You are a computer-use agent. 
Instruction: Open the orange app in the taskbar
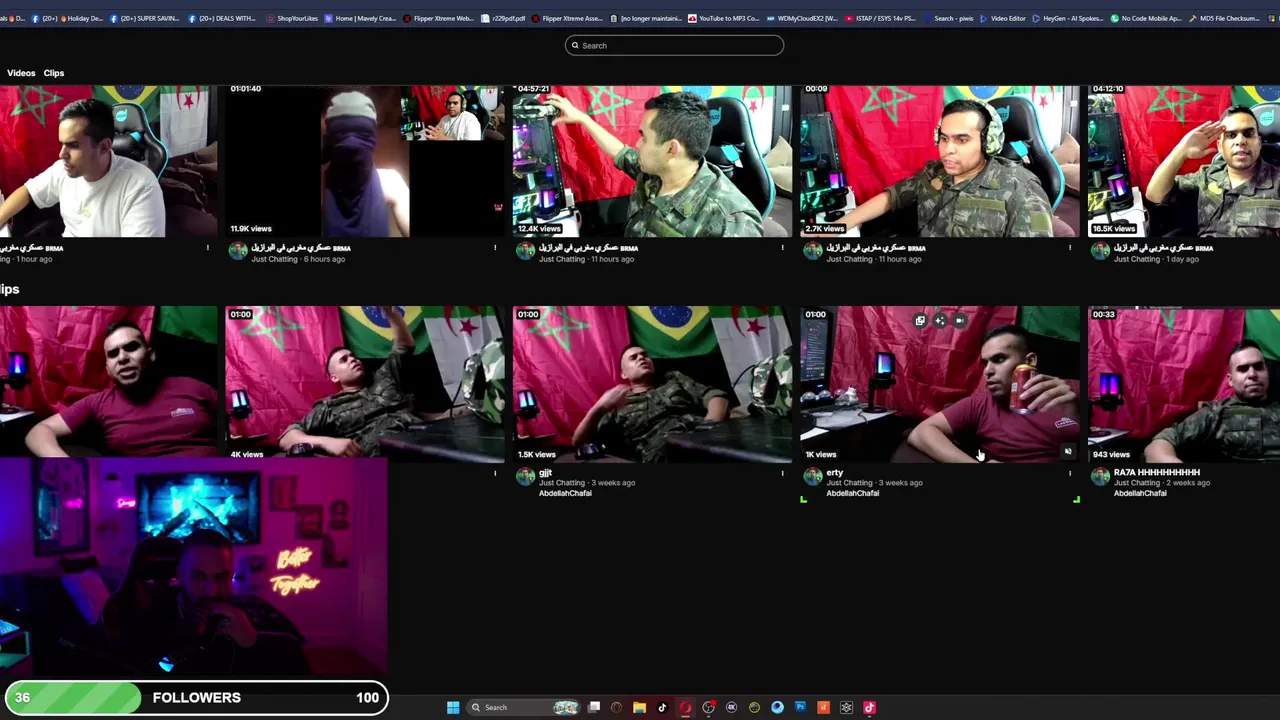(x=823, y=707)
